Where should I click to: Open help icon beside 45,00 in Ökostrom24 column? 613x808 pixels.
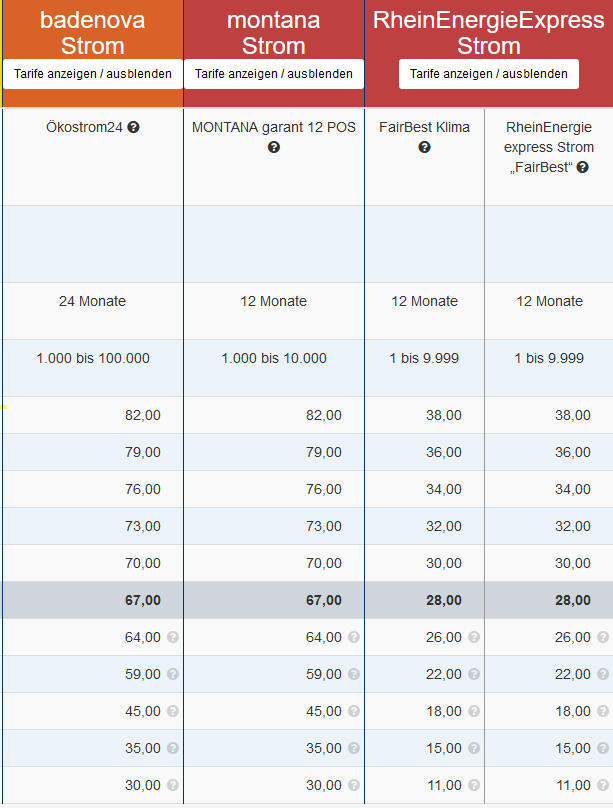click(x=172, y=711)
